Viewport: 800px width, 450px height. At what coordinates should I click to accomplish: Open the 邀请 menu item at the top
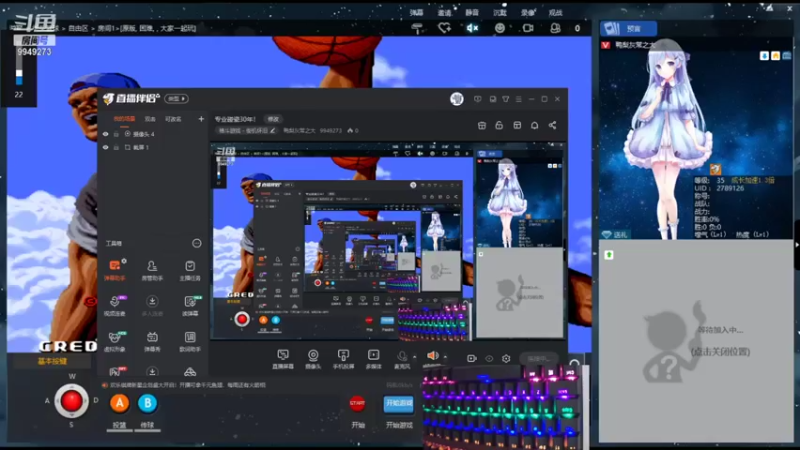tap(444, 13)
